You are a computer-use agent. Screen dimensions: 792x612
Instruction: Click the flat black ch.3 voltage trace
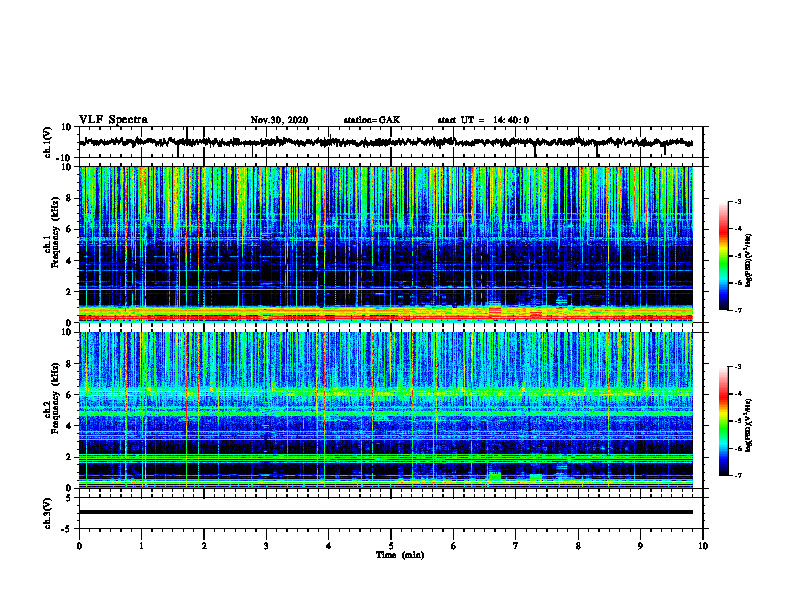(x=386, y=512)
